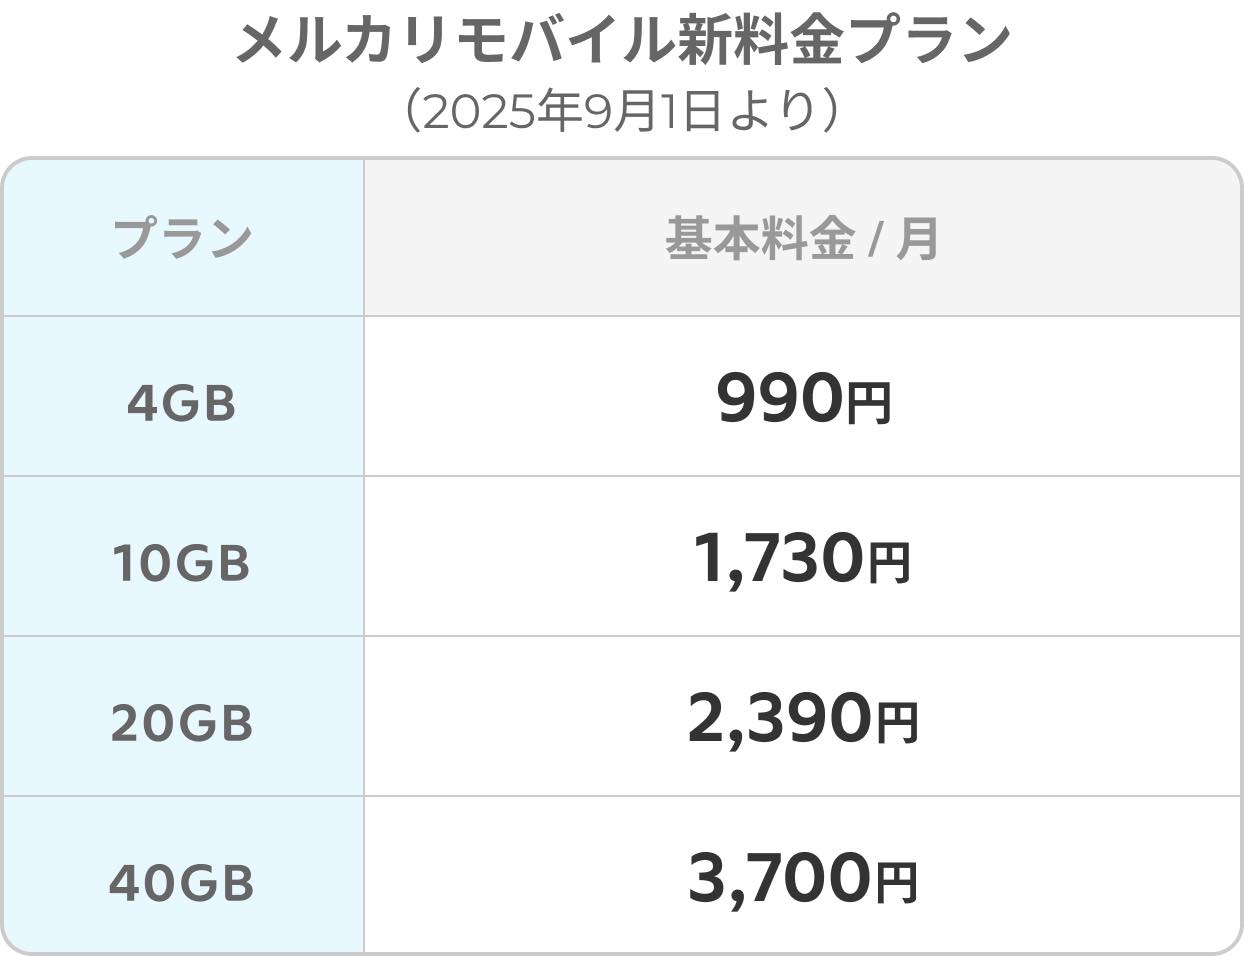This screenshot has width=1244, height=956.
Task: Click the 月 character in price header
Action: [x=918, y=239]
